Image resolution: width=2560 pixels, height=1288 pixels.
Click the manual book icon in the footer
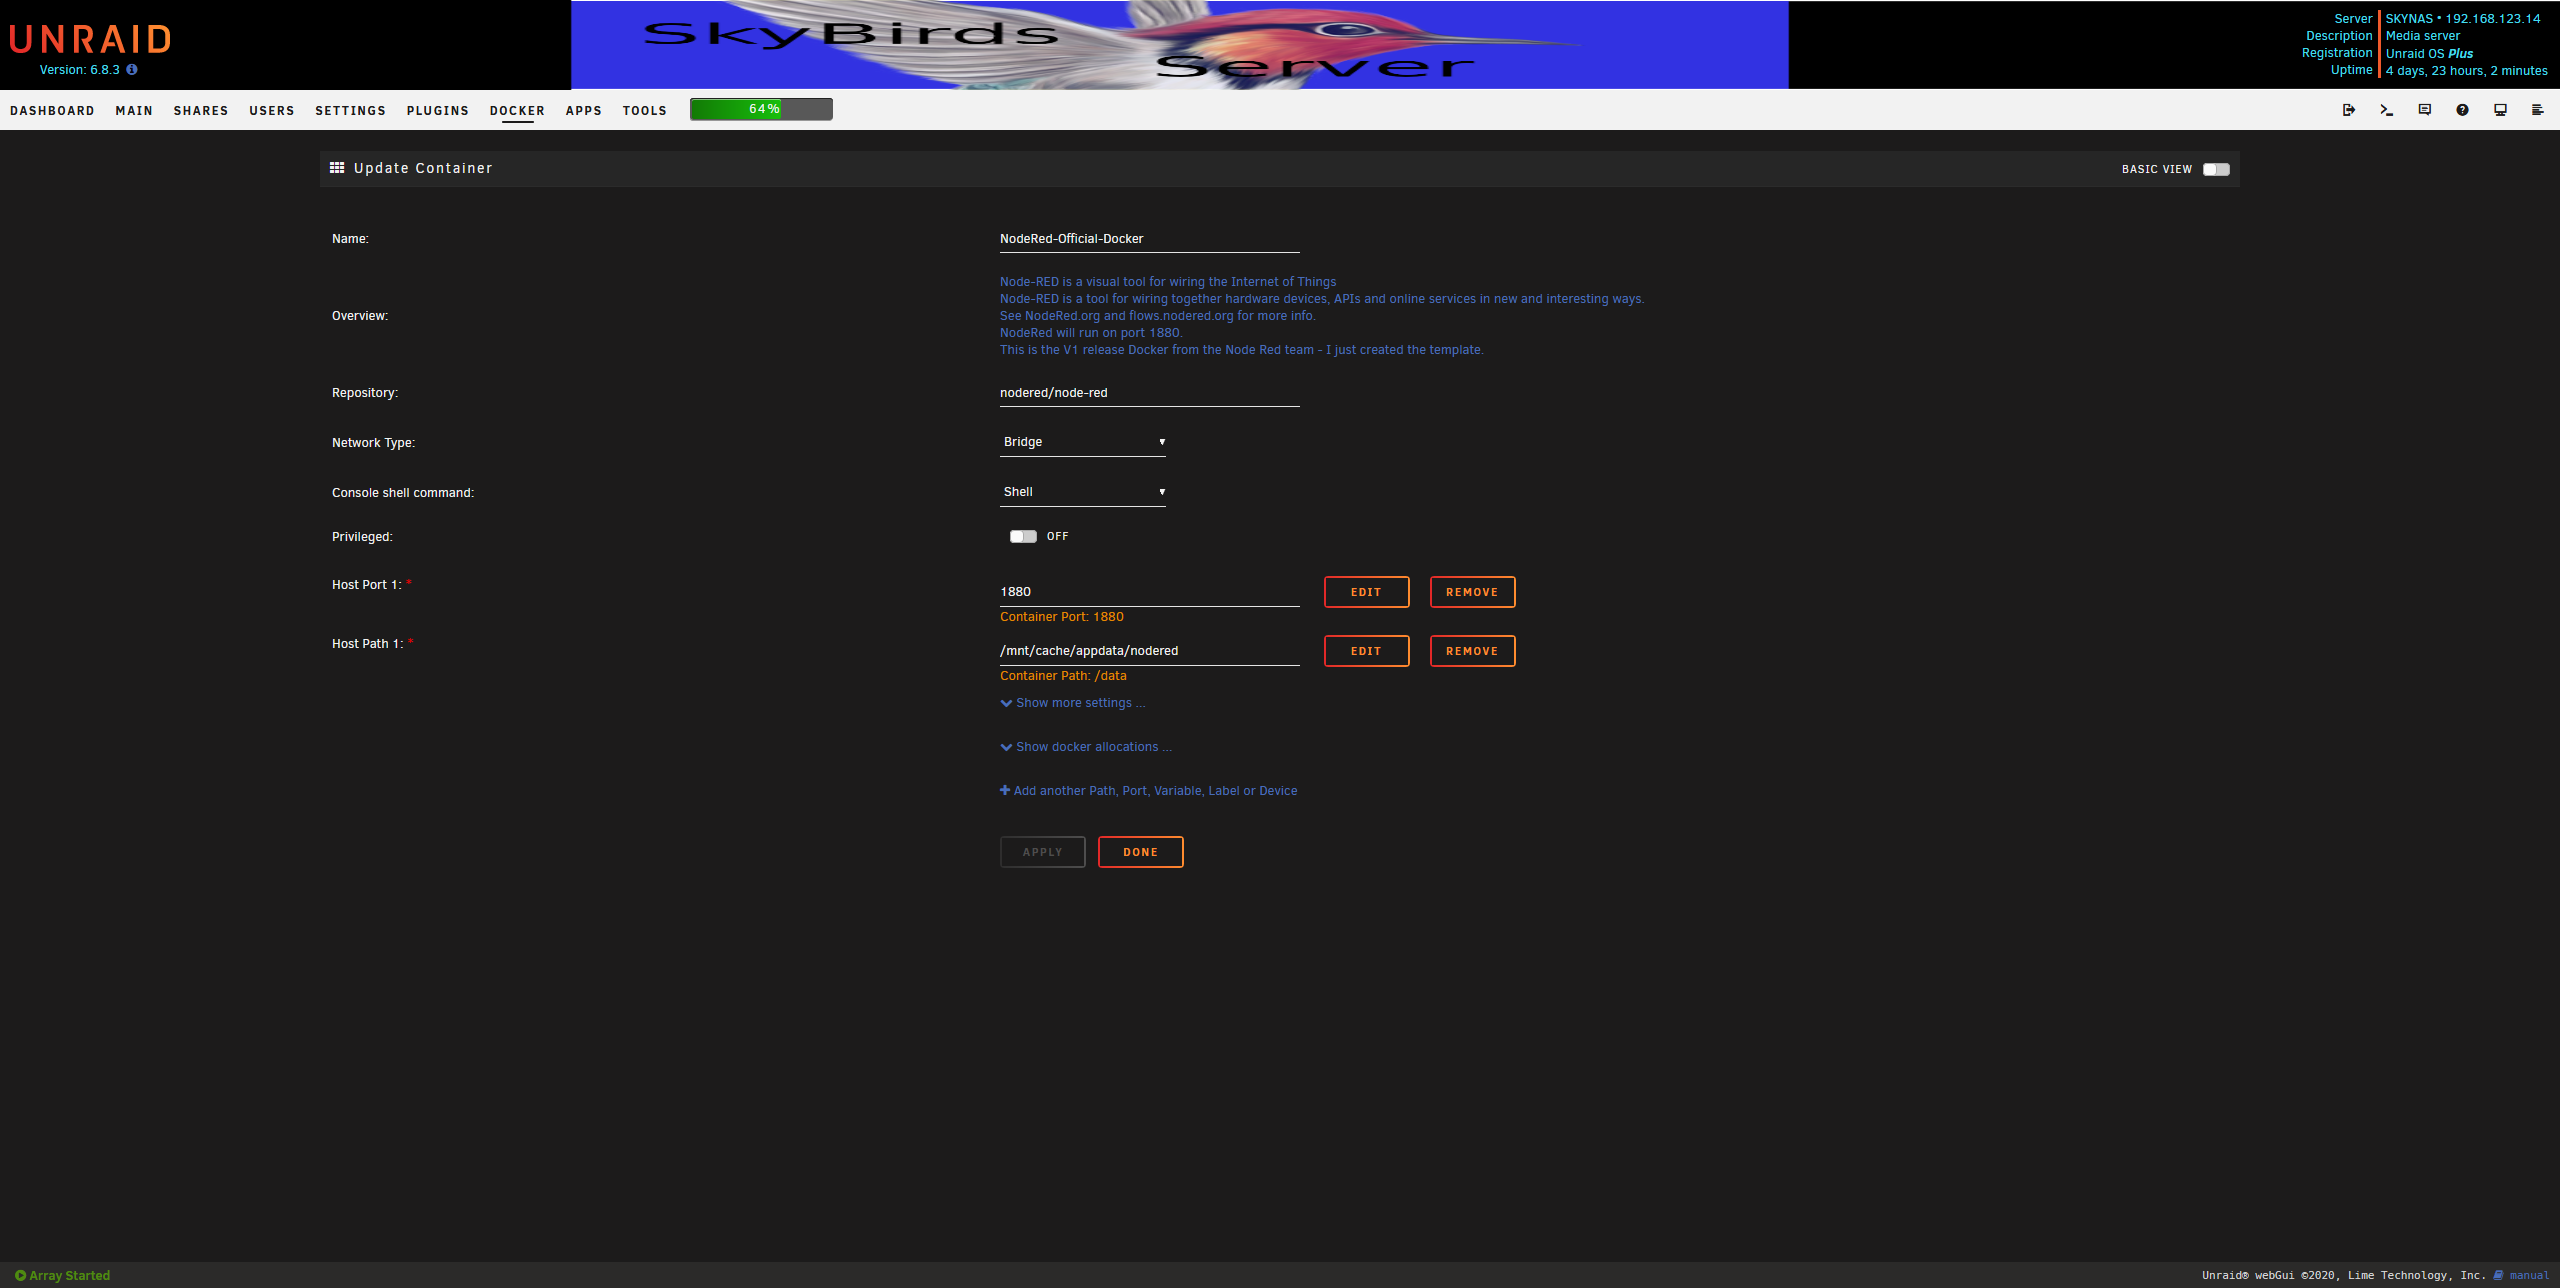click(2498, 1275)
